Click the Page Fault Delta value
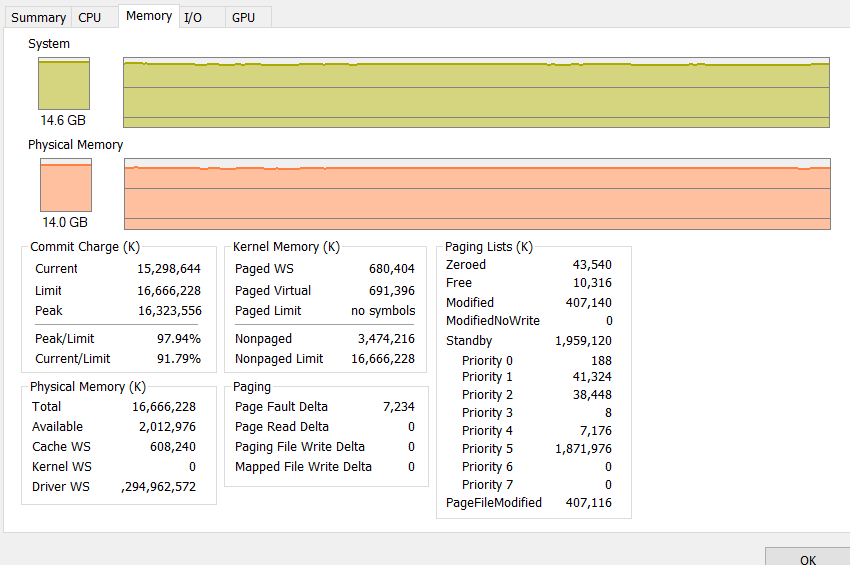 click(x=398, y=407)
